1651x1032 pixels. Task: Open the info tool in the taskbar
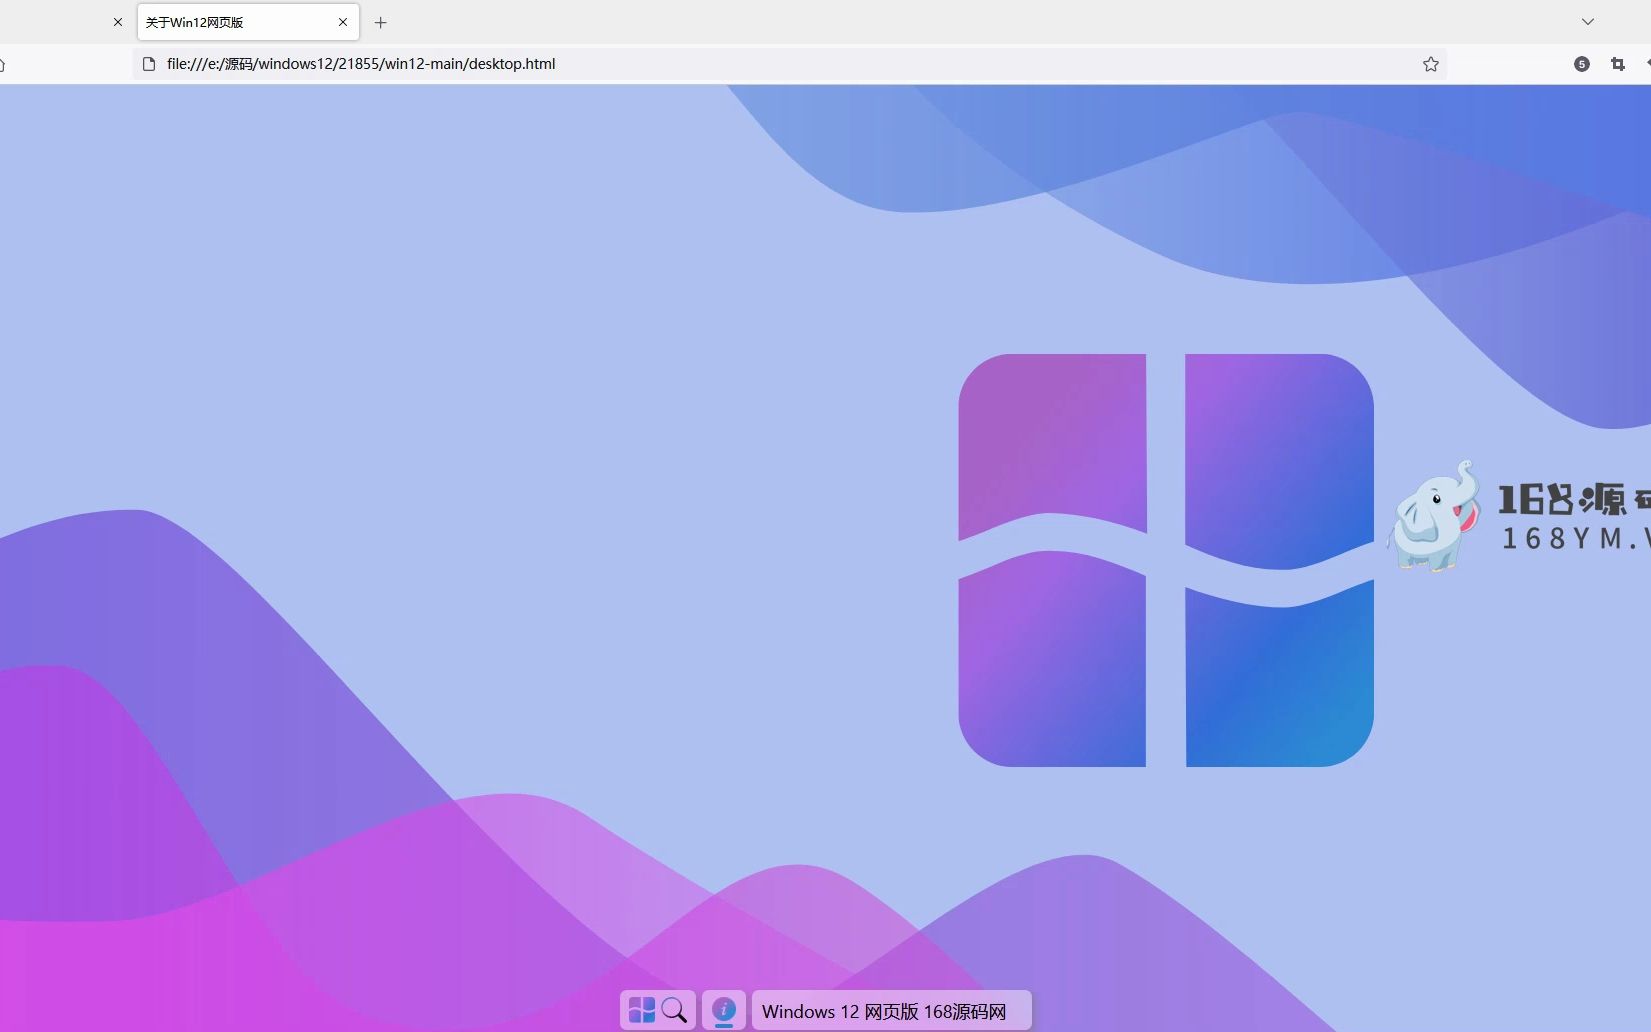tap(723, 1010)
